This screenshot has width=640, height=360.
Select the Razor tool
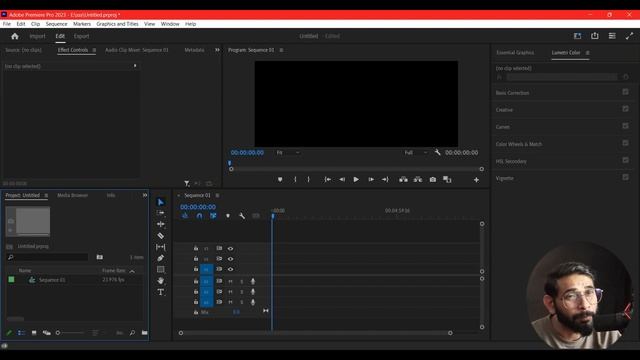[x=160, y=236]
